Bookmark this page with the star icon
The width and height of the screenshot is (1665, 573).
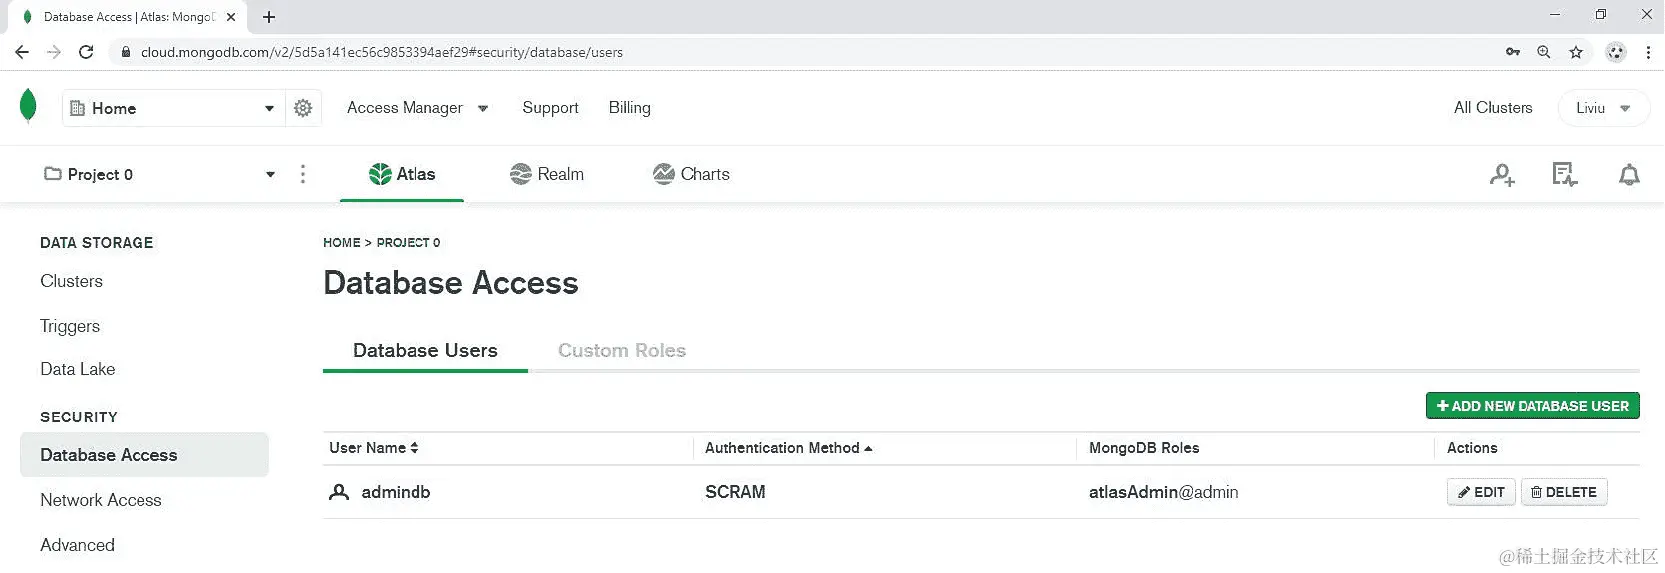click(x=1576, y=52)
